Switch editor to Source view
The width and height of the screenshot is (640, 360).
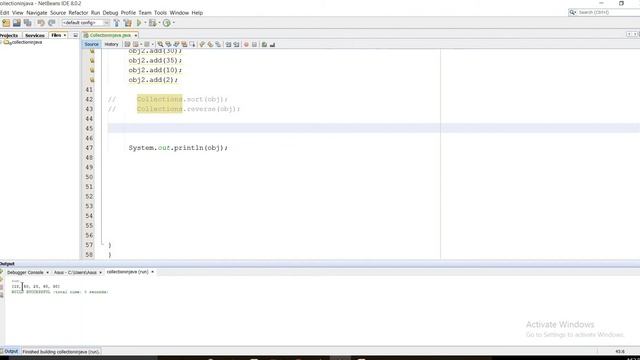pyautogui.click(x=91, y=44)
